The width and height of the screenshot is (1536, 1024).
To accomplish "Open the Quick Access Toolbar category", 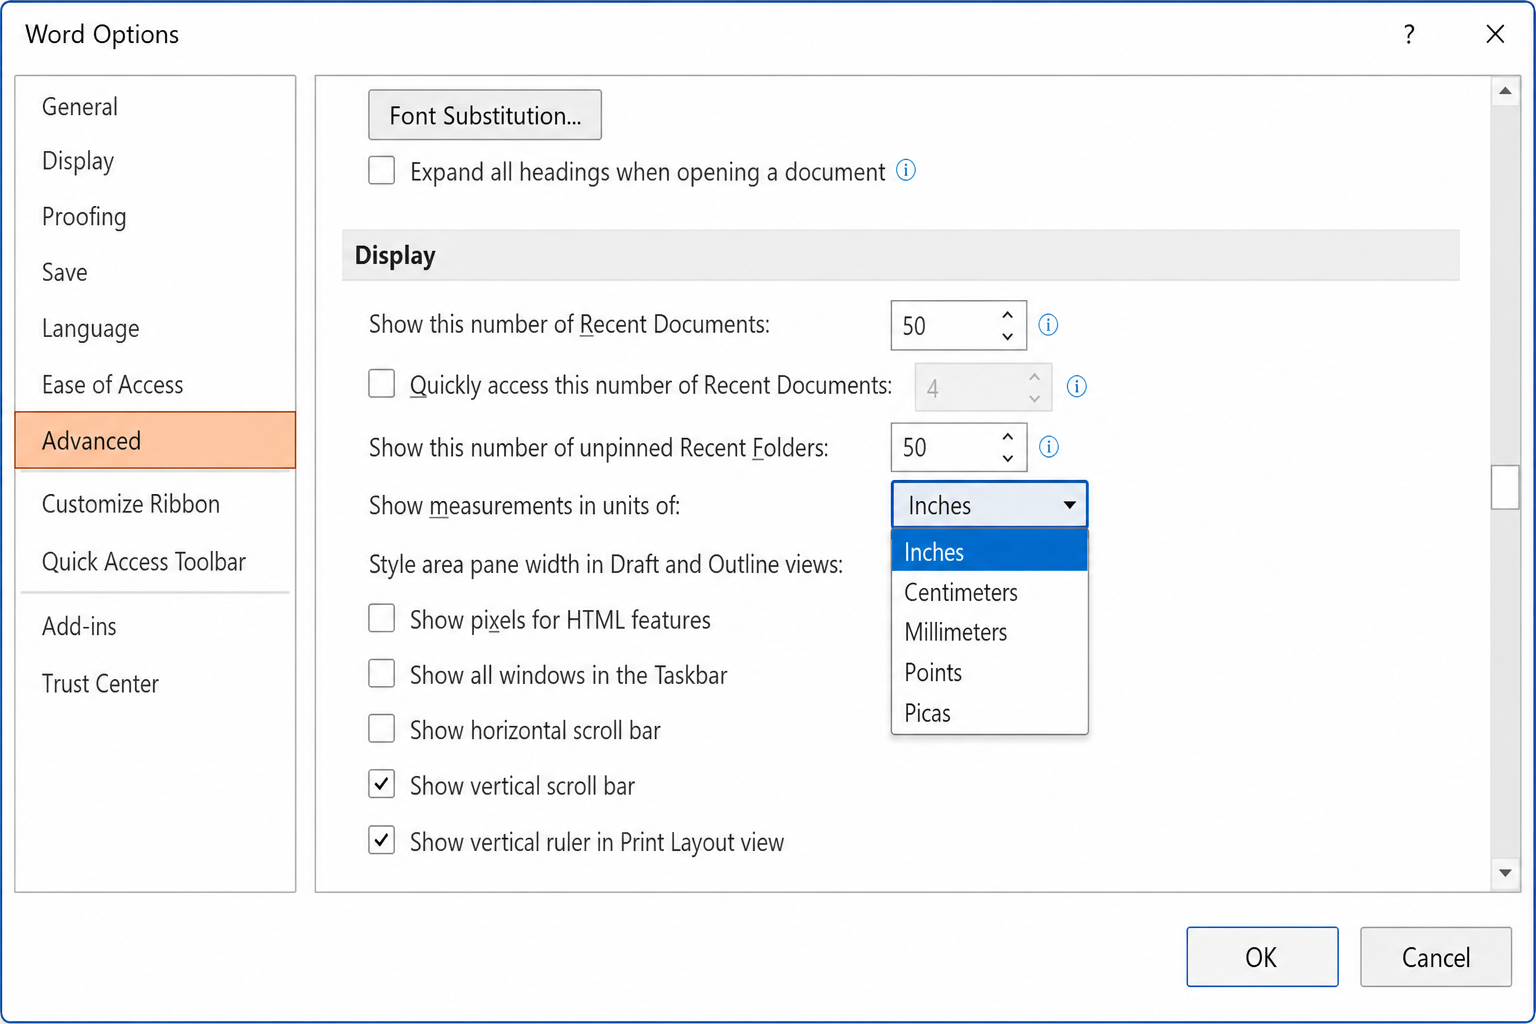I will [155, 562].
